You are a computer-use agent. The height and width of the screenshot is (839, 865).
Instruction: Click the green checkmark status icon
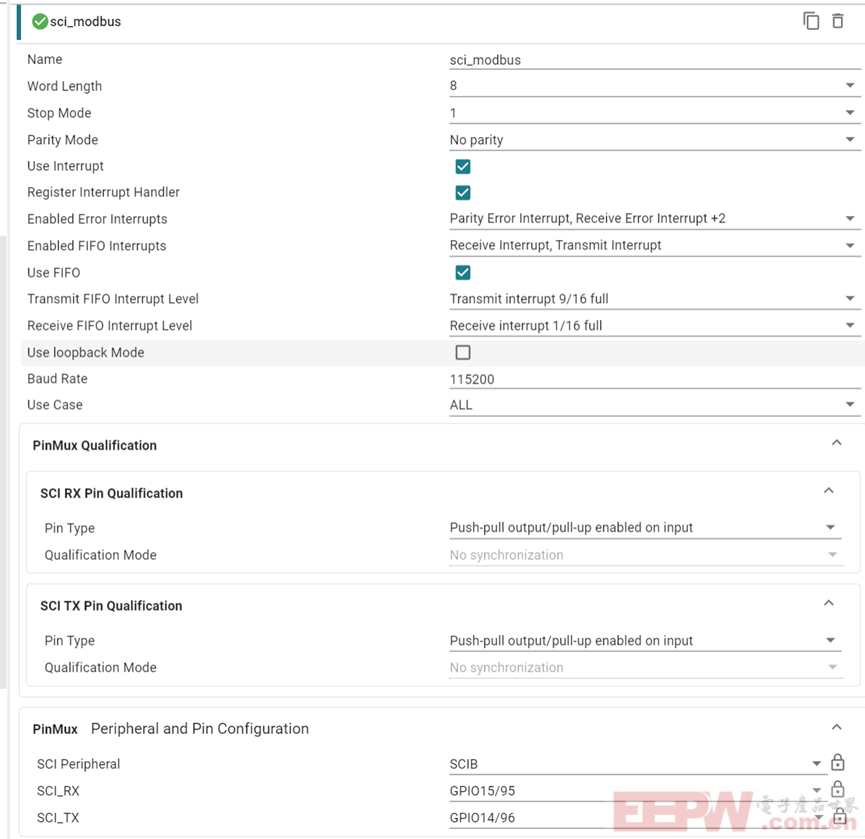pyautogui.click(x=40, y=22)
